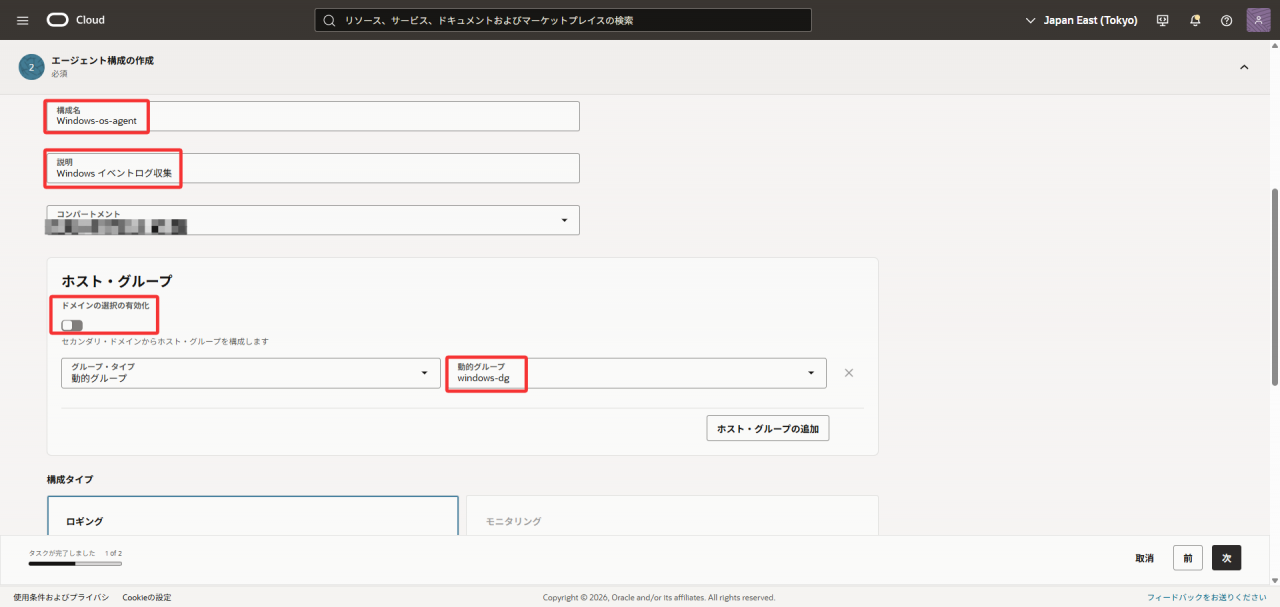Focus the 説明 description field
Screen dimensions: 1280x607
coord(313,168)
